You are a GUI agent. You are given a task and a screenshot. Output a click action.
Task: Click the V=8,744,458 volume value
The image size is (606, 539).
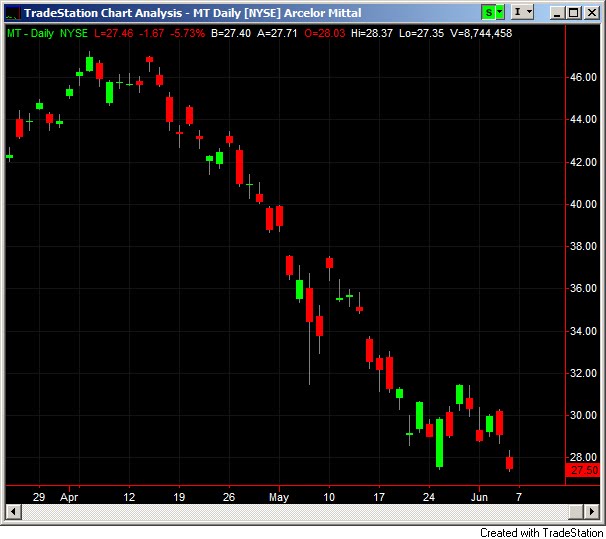coord(481,33)
